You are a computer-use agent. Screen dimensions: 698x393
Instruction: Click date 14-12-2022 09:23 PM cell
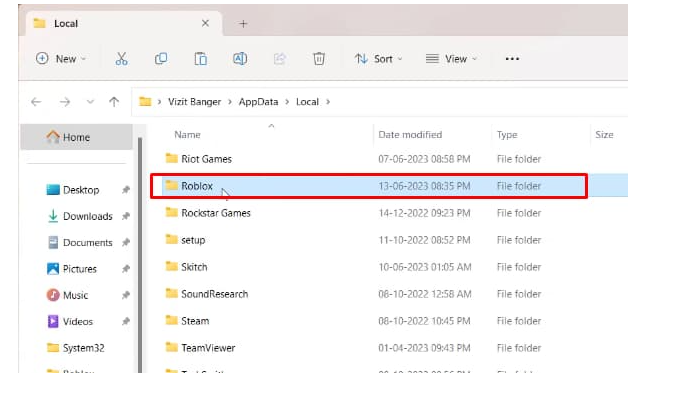[424, 213]
